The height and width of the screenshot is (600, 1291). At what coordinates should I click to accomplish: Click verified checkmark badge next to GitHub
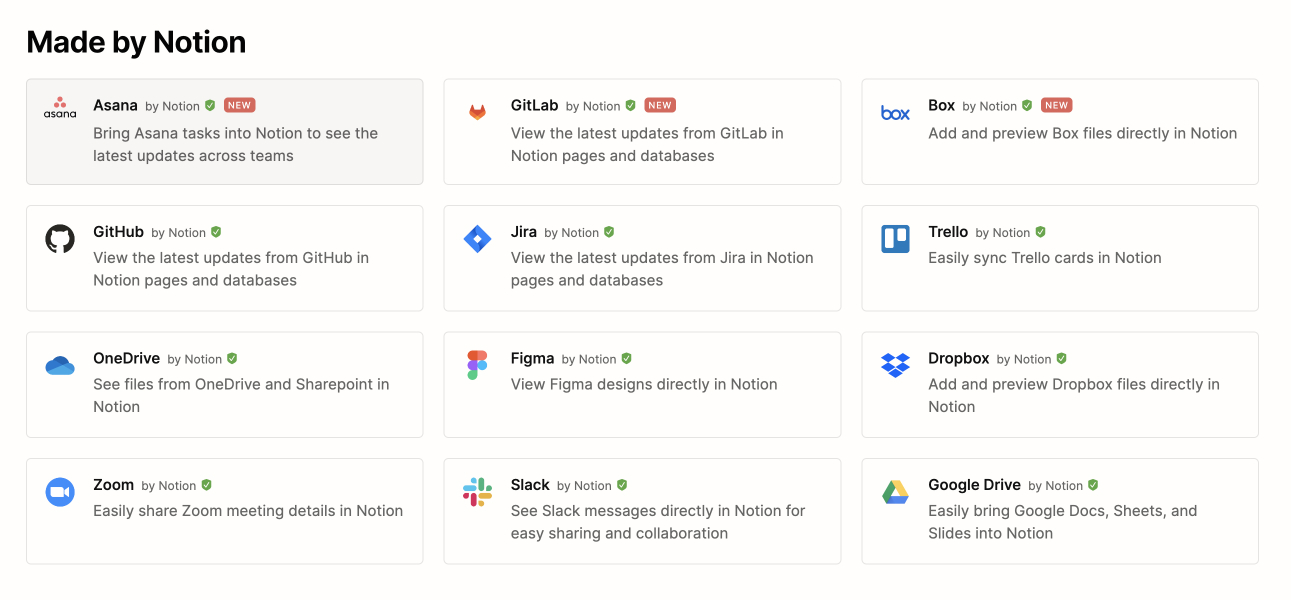click(x=216, y=232)
